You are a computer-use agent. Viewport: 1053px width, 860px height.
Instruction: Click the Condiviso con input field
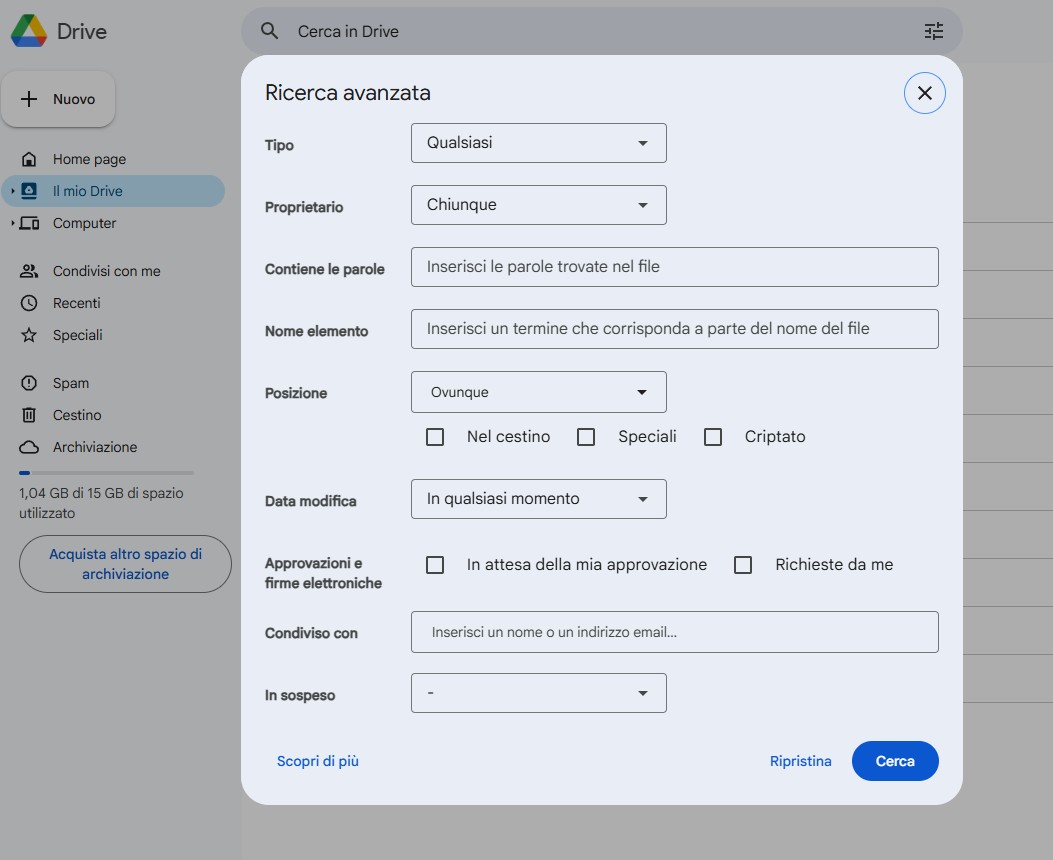click(674, 631)
